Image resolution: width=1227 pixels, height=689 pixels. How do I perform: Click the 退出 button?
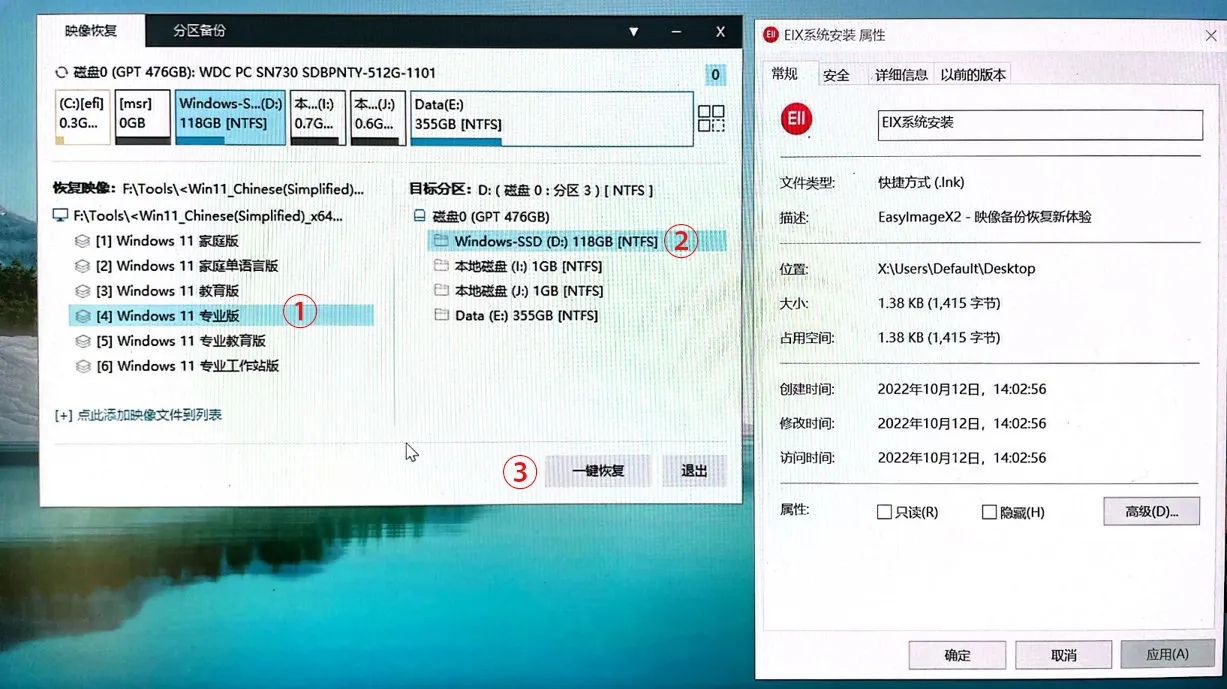pos(694,471)
